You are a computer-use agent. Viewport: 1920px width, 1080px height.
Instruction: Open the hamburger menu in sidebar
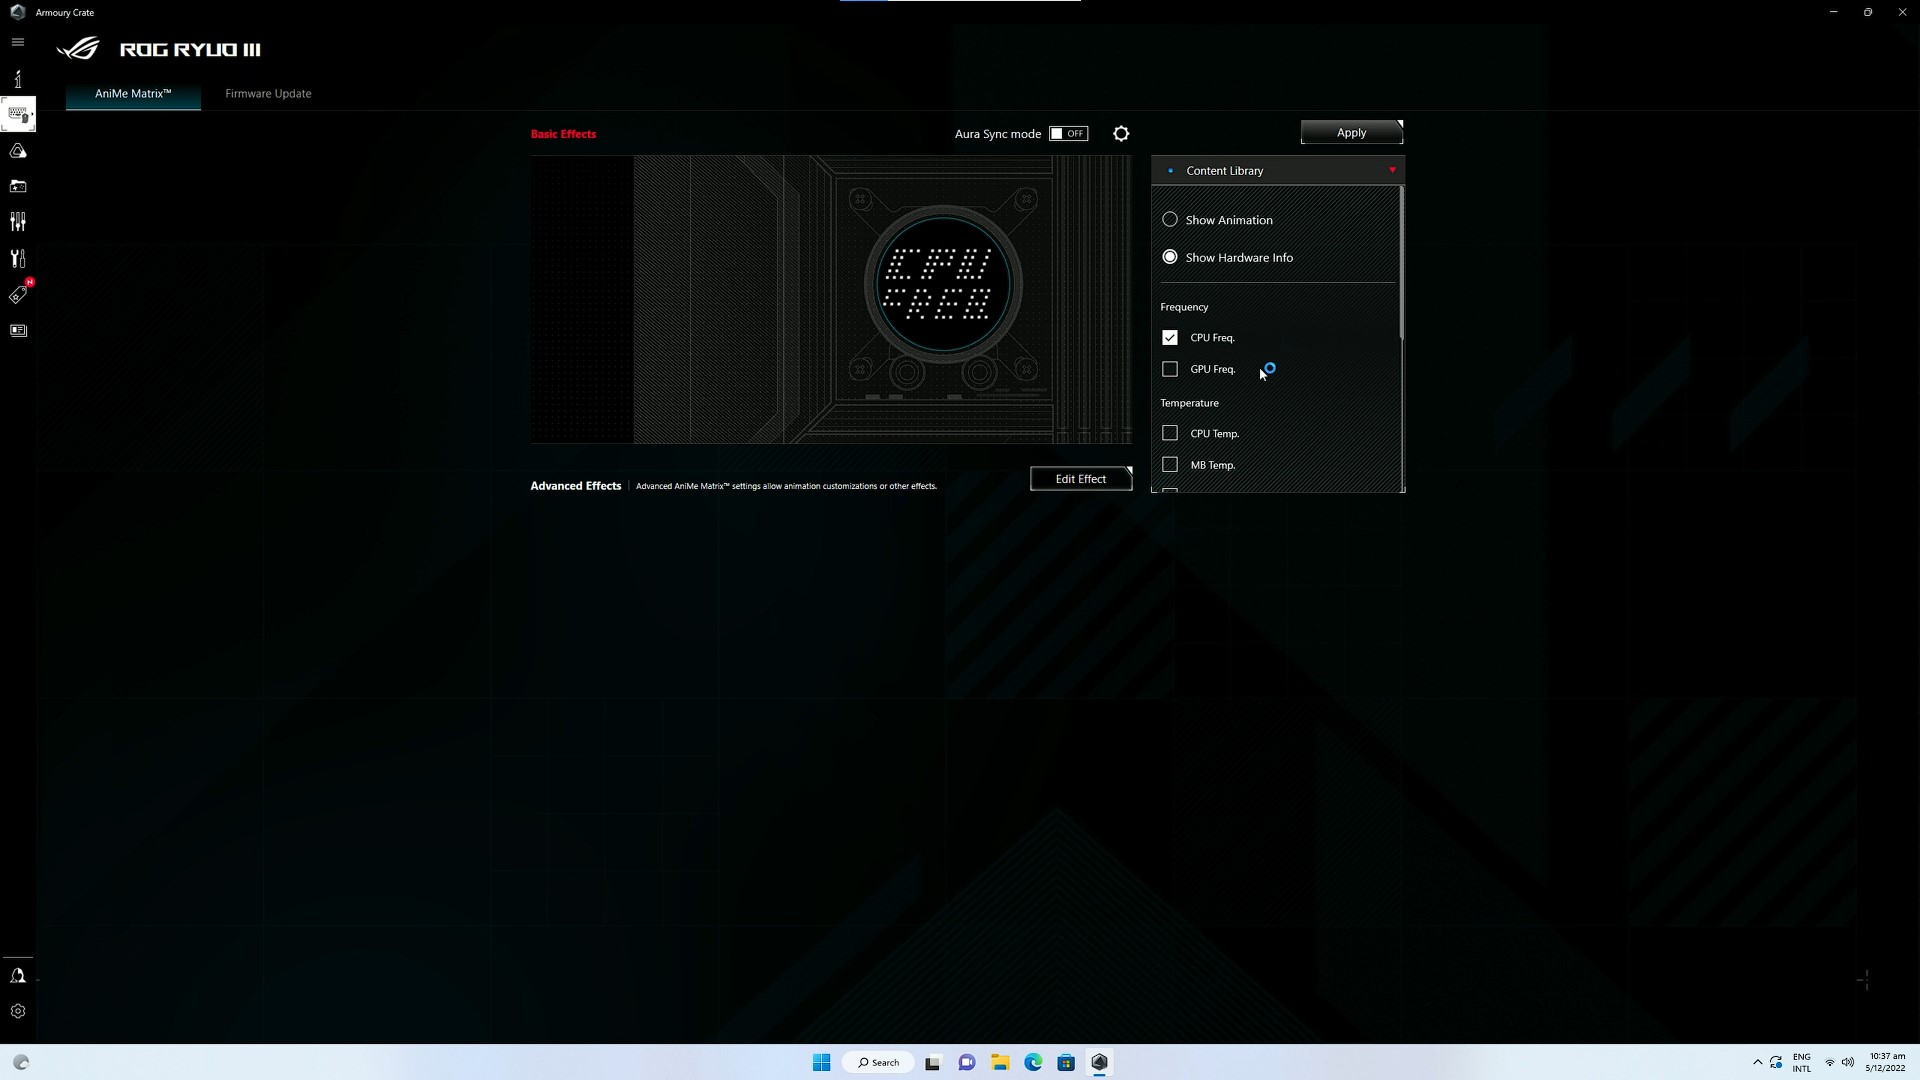click(17, 42)
